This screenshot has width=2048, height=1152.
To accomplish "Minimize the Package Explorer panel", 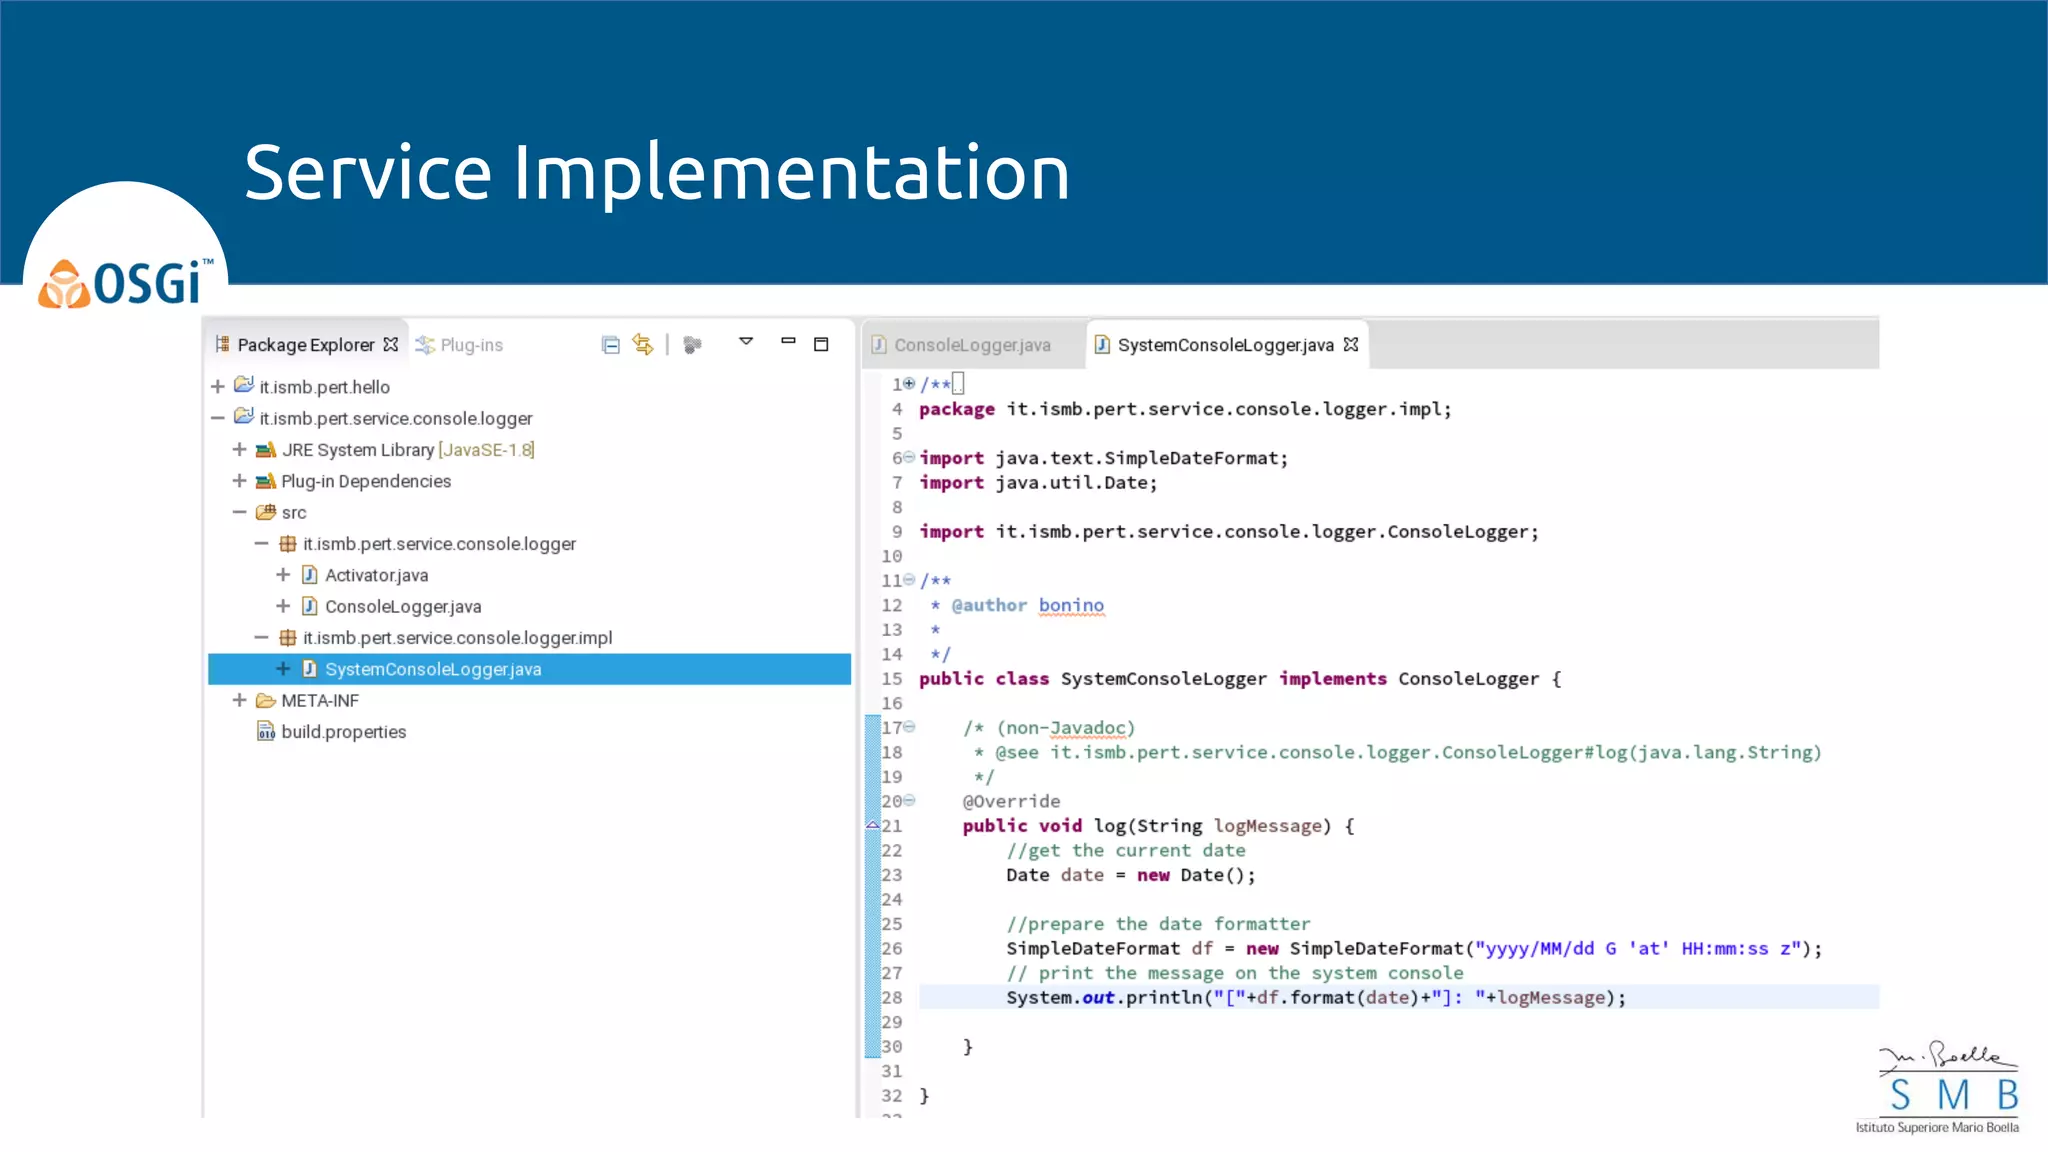I will 788,342.
